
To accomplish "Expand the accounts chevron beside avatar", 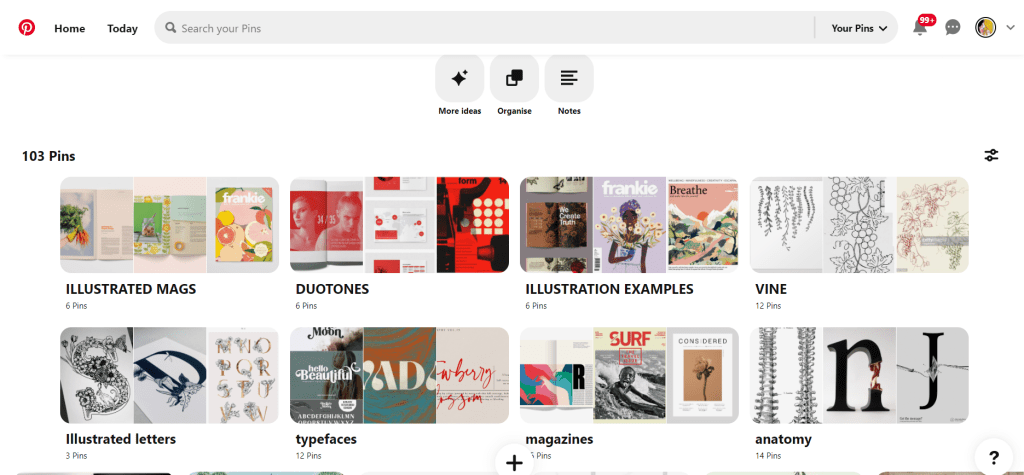I will point(1009,28).
